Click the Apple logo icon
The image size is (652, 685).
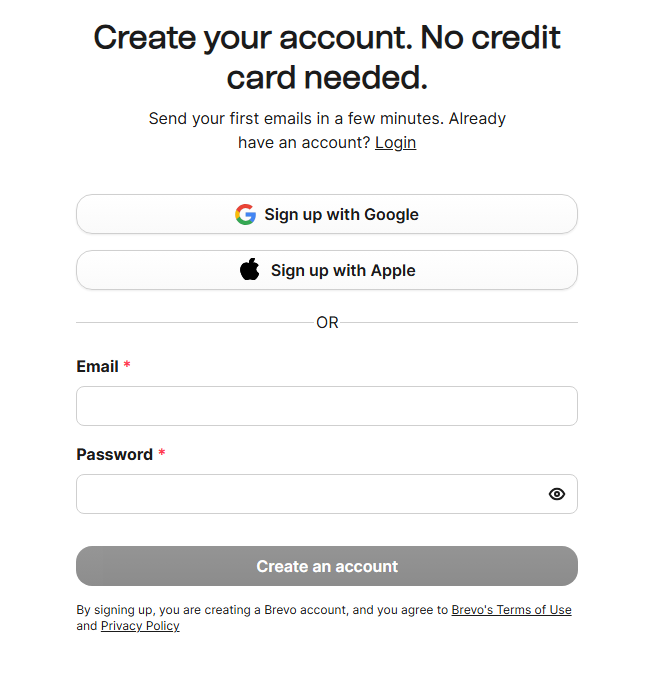tap(250, 270)
